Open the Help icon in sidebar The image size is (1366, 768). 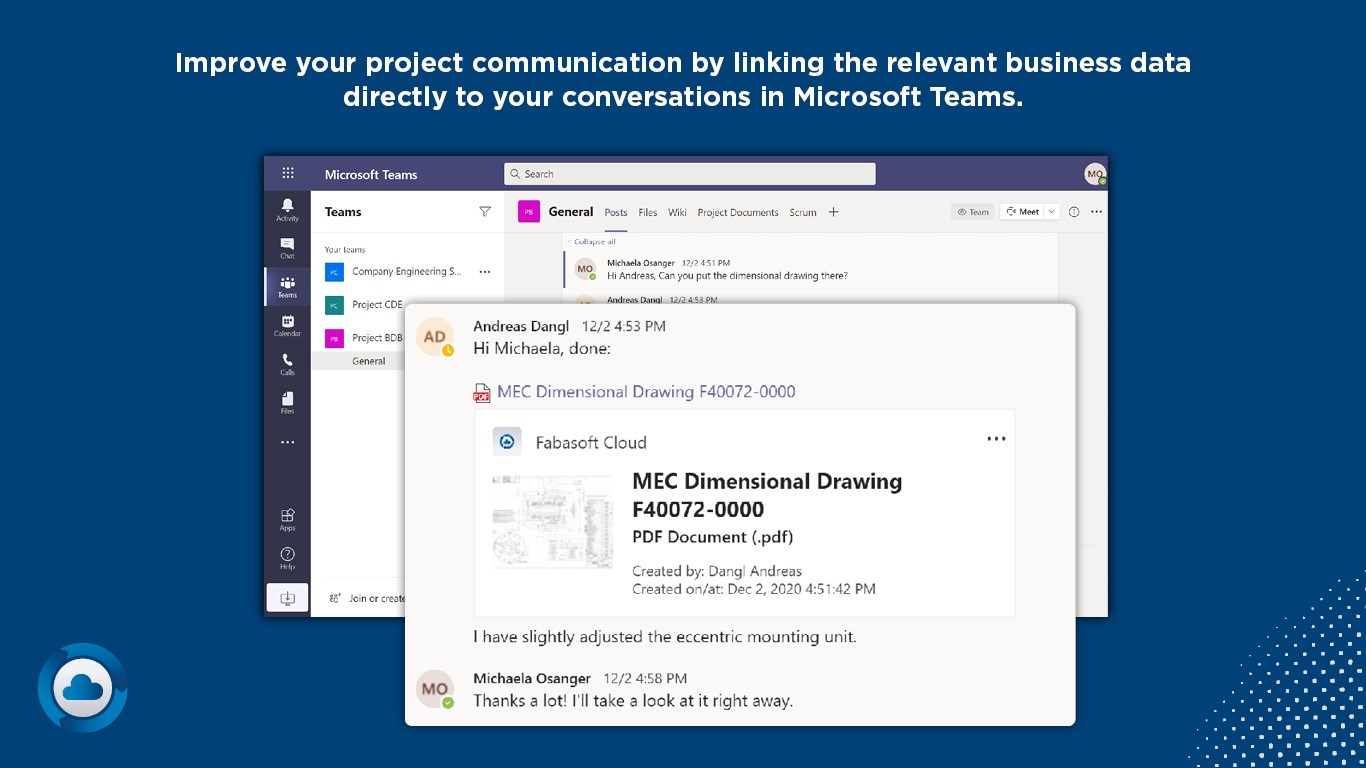click(287, 558)
